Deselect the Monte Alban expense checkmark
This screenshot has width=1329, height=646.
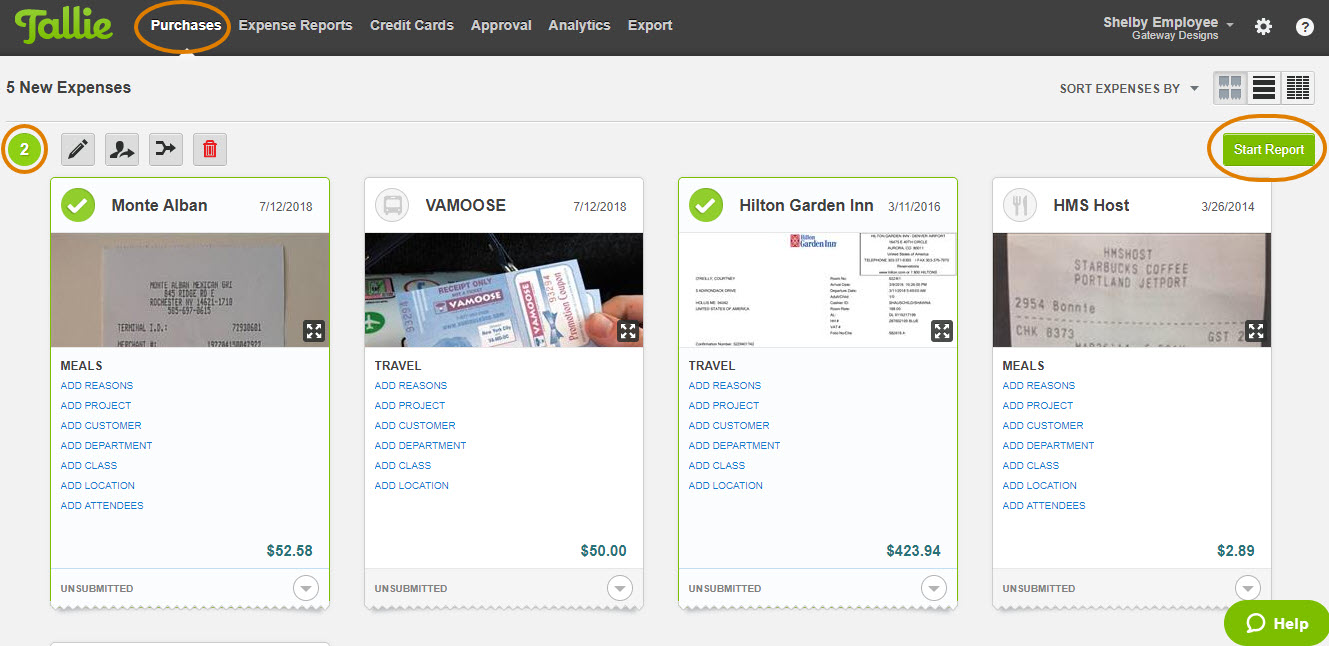tap(78, 205)
